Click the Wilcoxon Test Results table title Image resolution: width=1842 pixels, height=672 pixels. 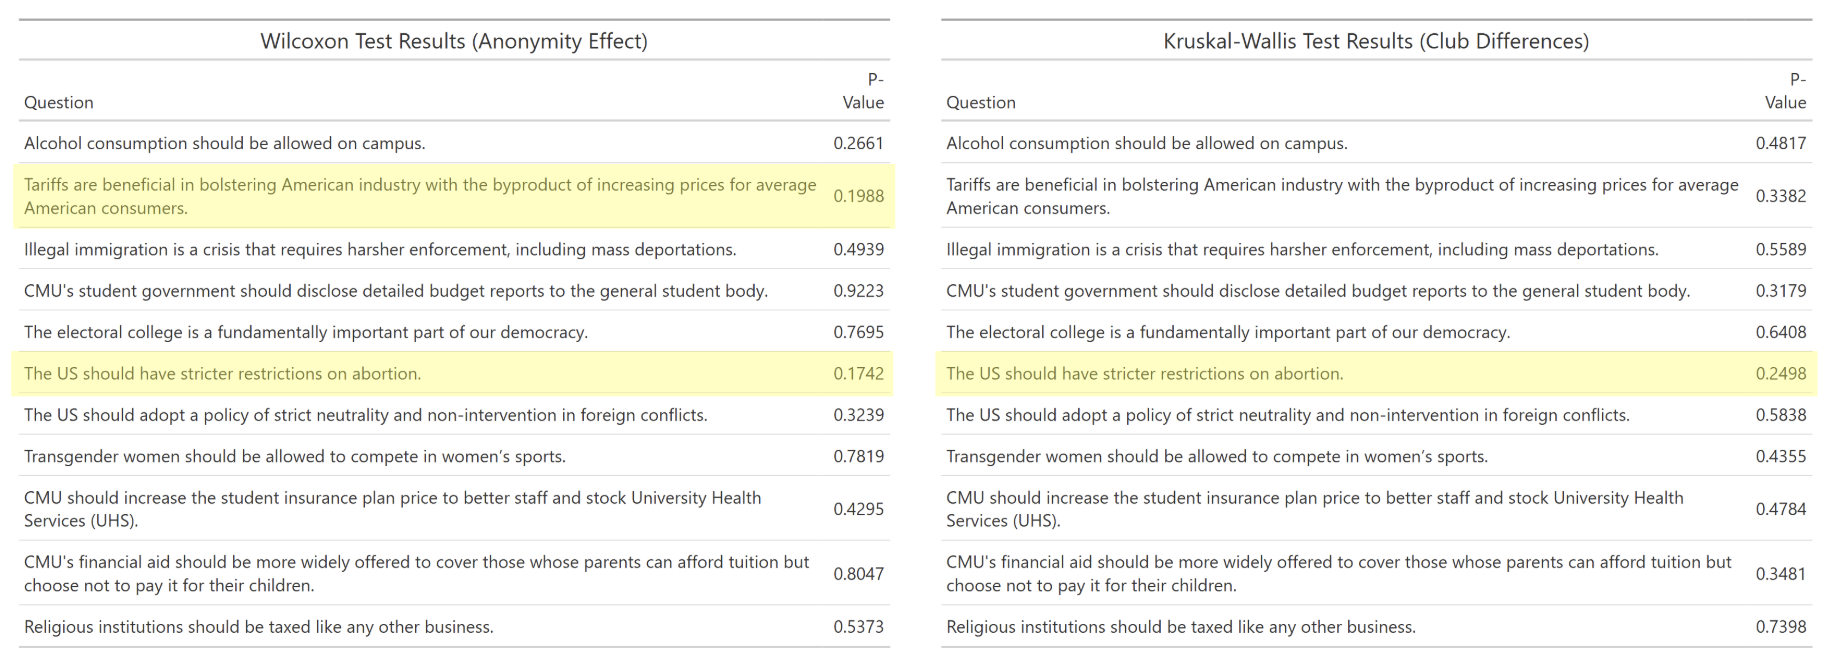click(x=454, y=41)
